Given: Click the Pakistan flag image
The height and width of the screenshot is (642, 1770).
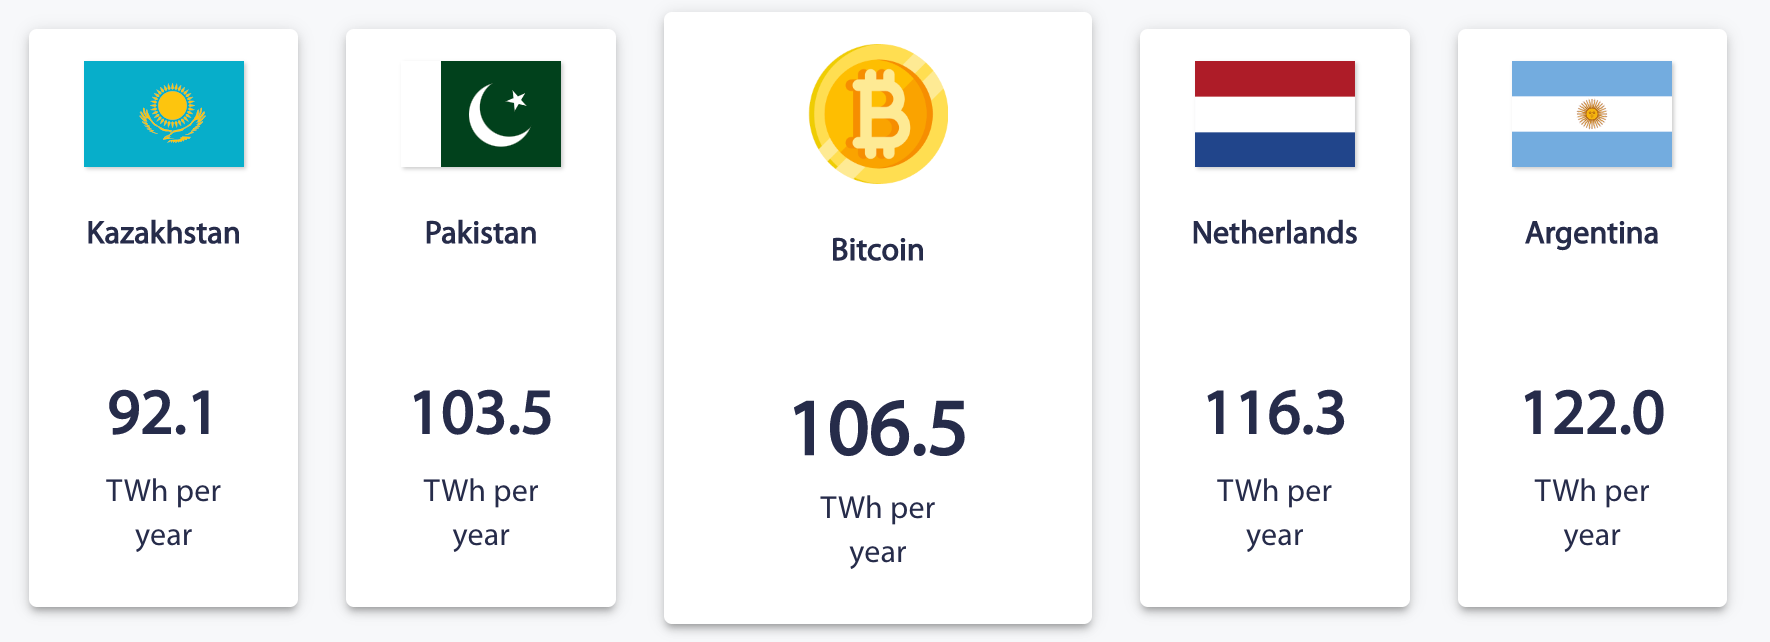Looking at the screenshot, I should pos(481,114).
